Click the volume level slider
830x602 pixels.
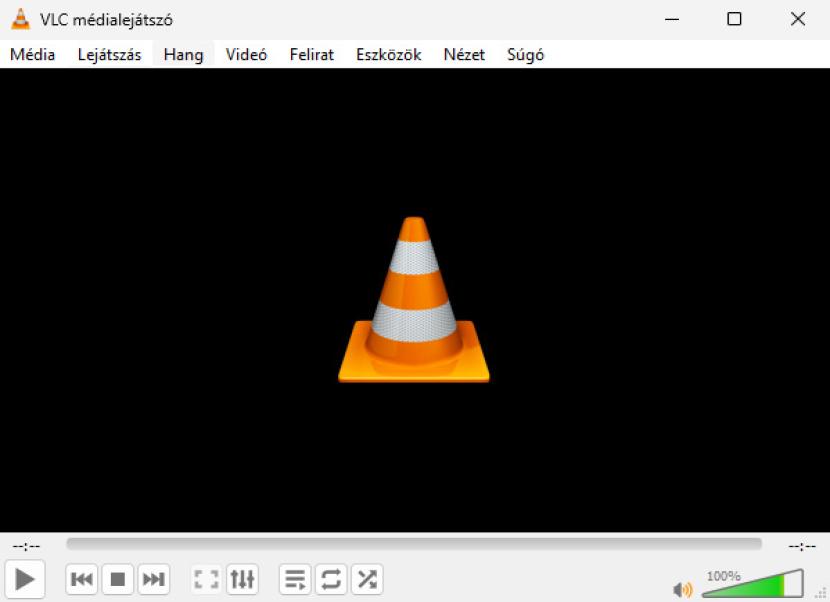click(752, 585)
